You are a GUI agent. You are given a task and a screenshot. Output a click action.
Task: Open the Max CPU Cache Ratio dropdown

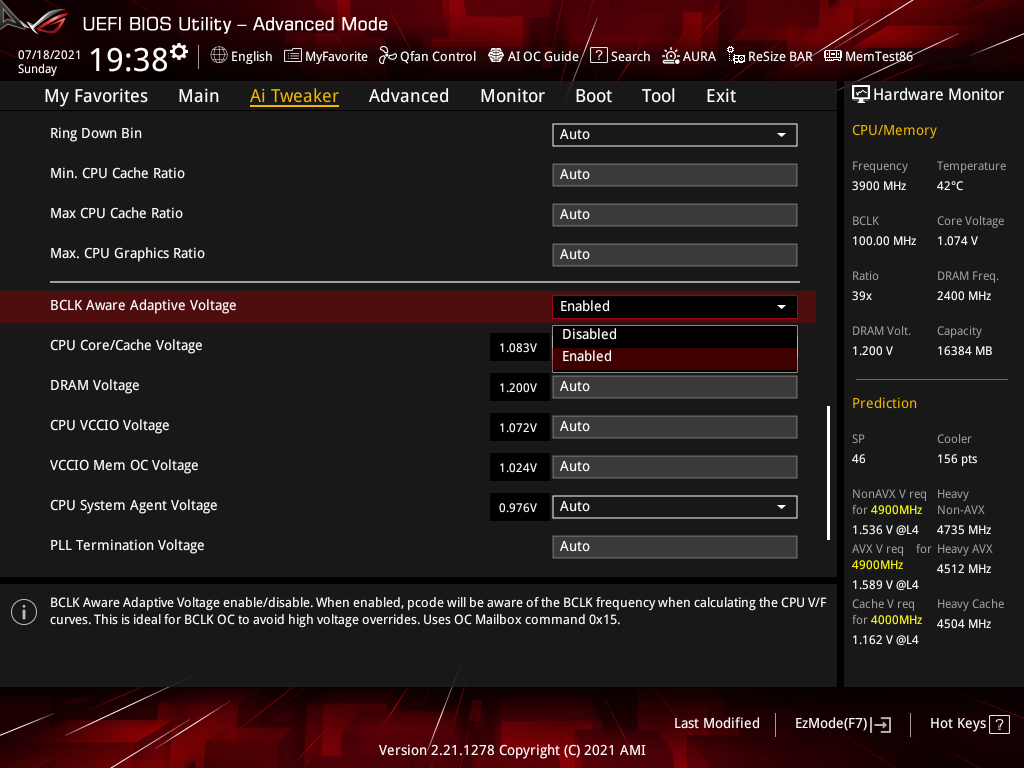point(674,214)
